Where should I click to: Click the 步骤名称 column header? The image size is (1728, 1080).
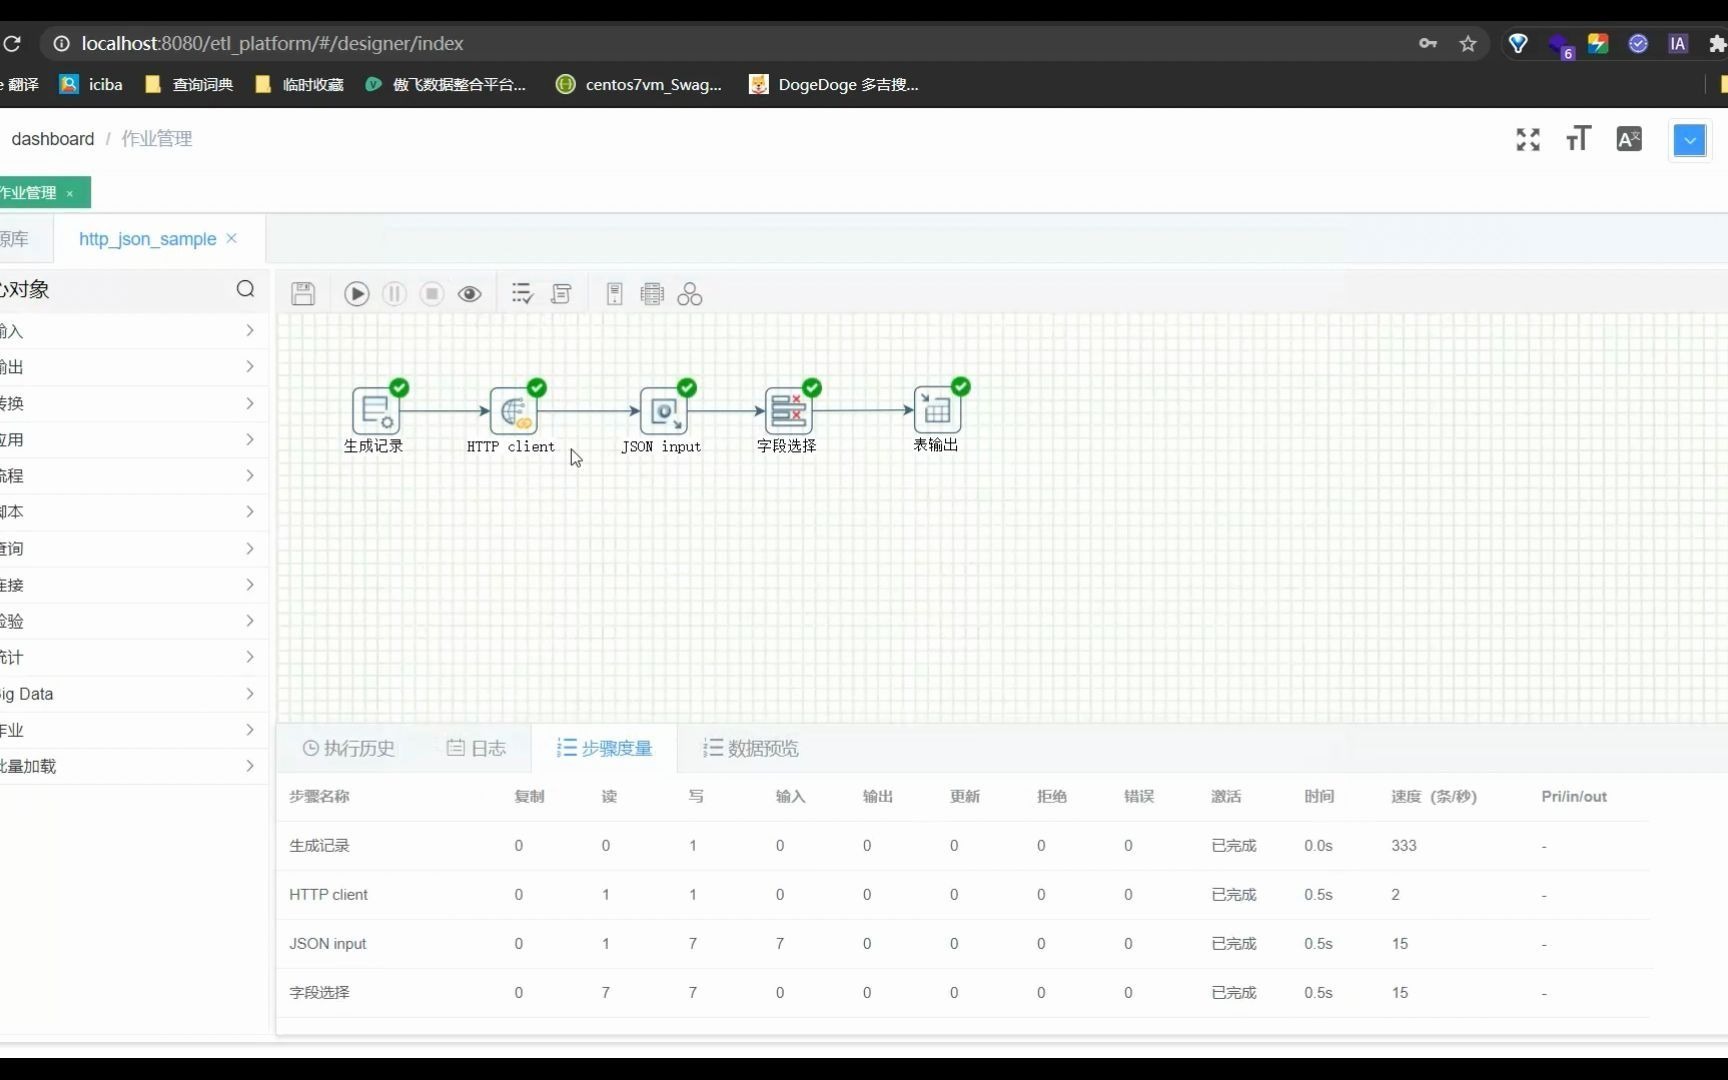click(319, 796)
